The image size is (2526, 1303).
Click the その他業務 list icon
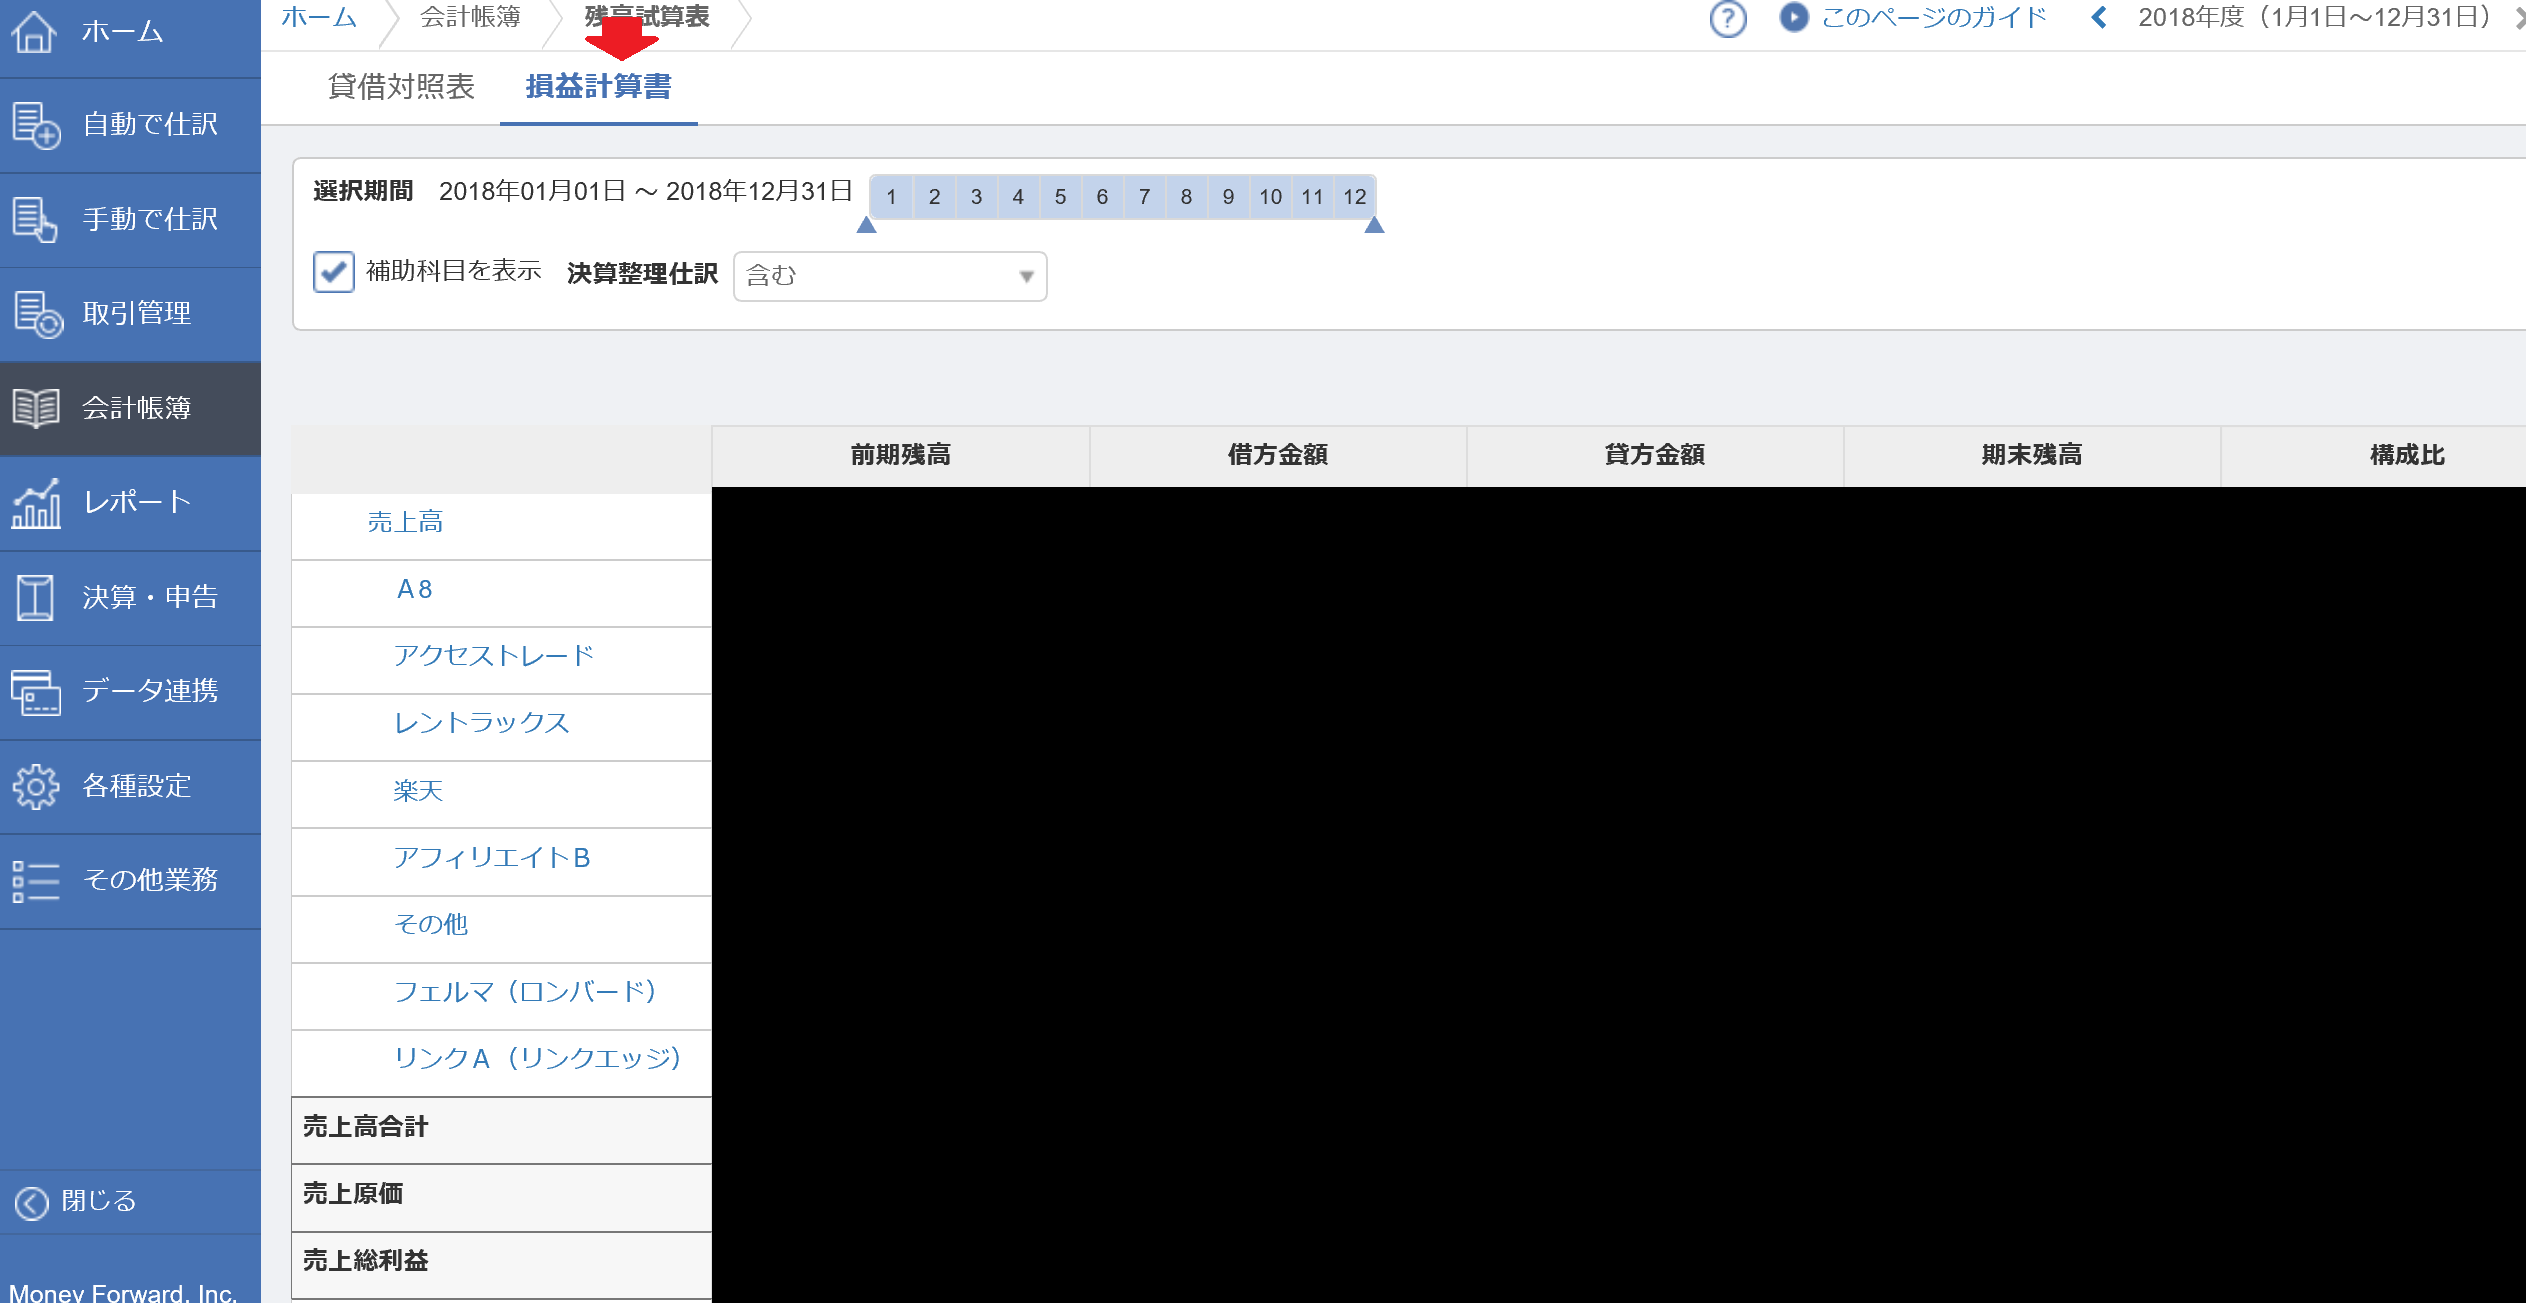point(36,881)
